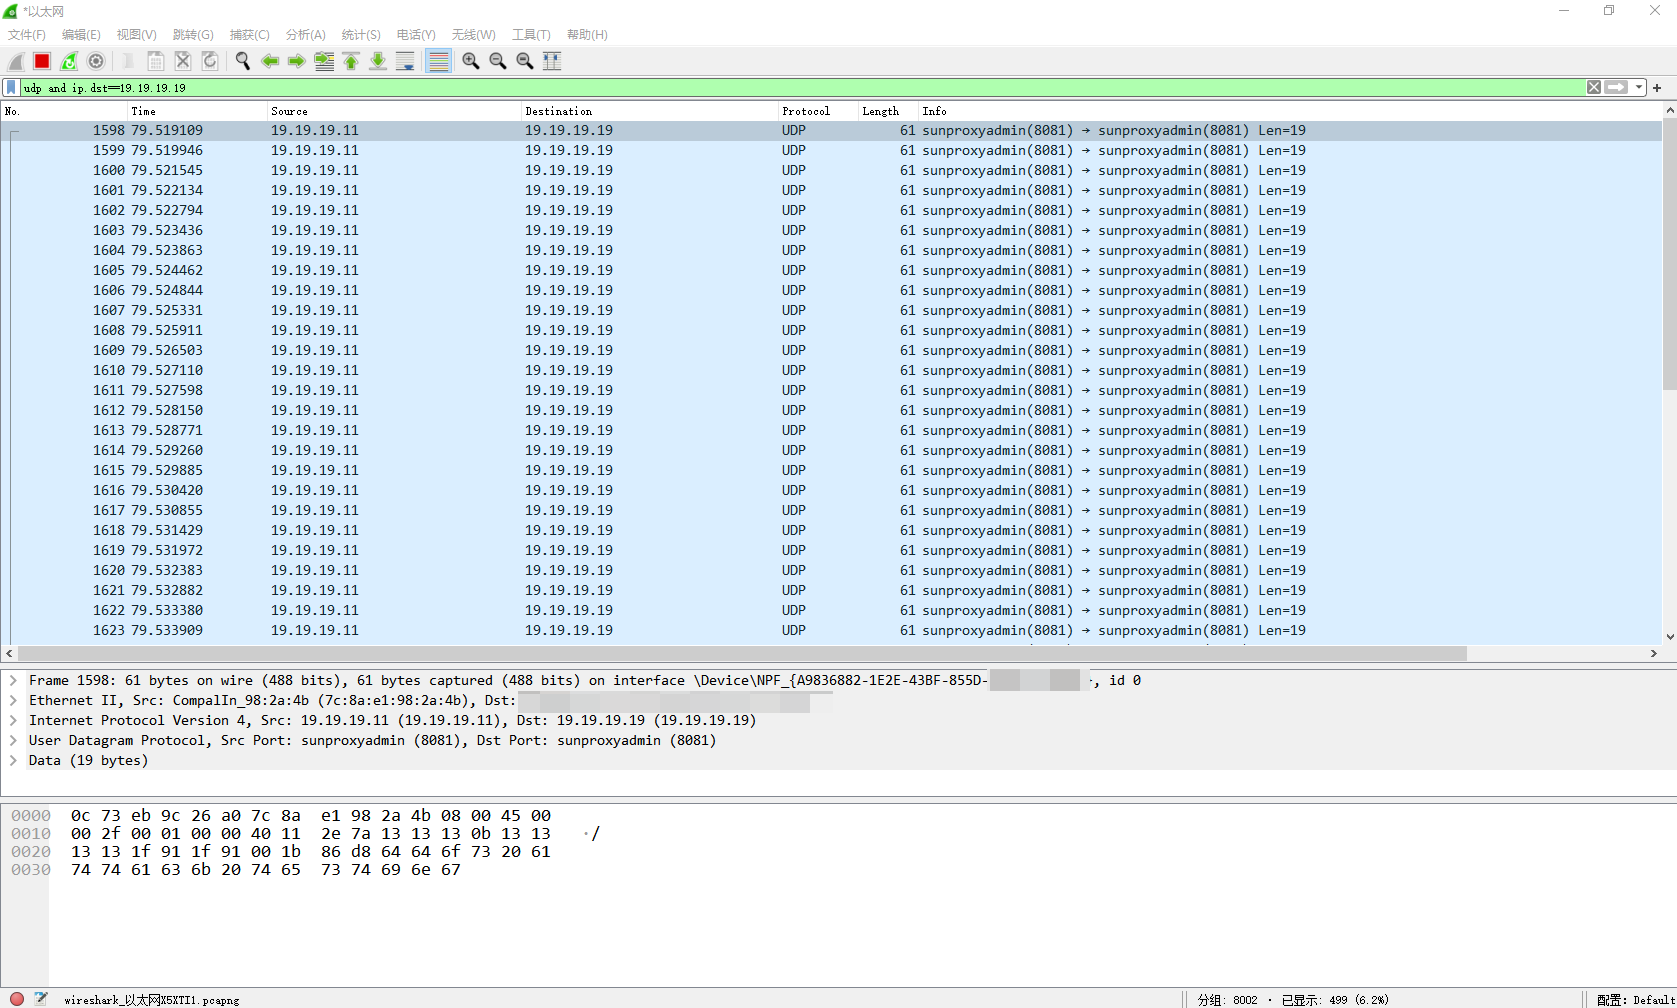Screen dimensions: 1677x1008
Task: Open the 分析(A) menu
Action: click(x=305, y=35)
